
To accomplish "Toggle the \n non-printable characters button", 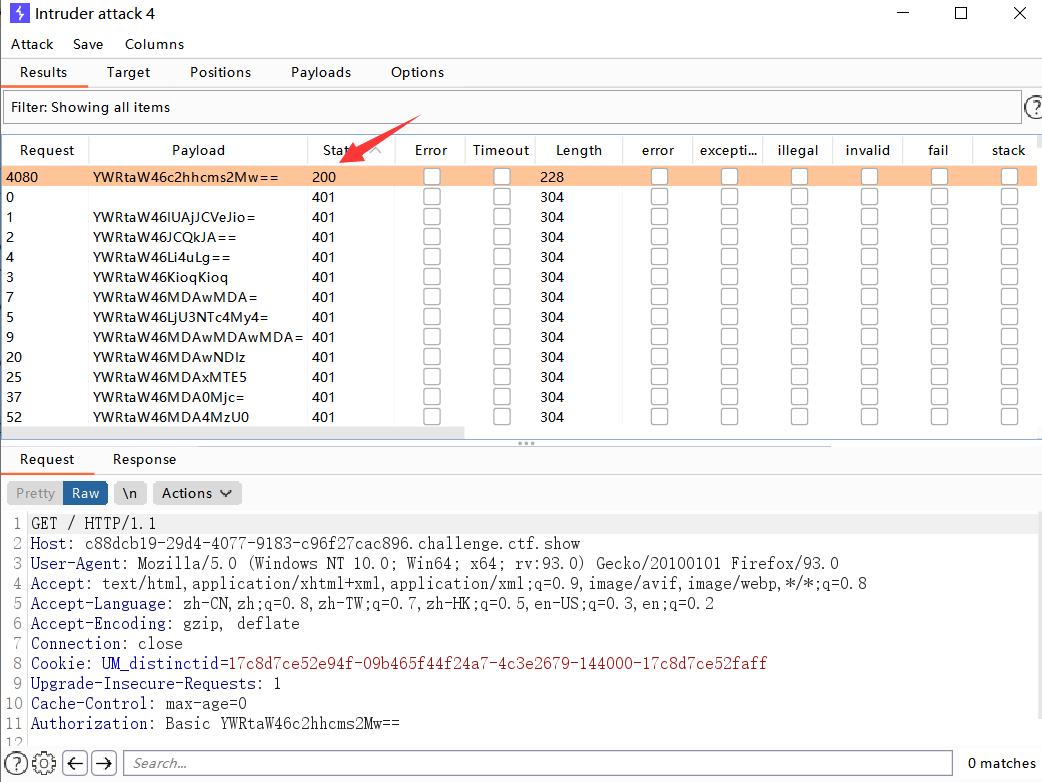I will (130, 493).
